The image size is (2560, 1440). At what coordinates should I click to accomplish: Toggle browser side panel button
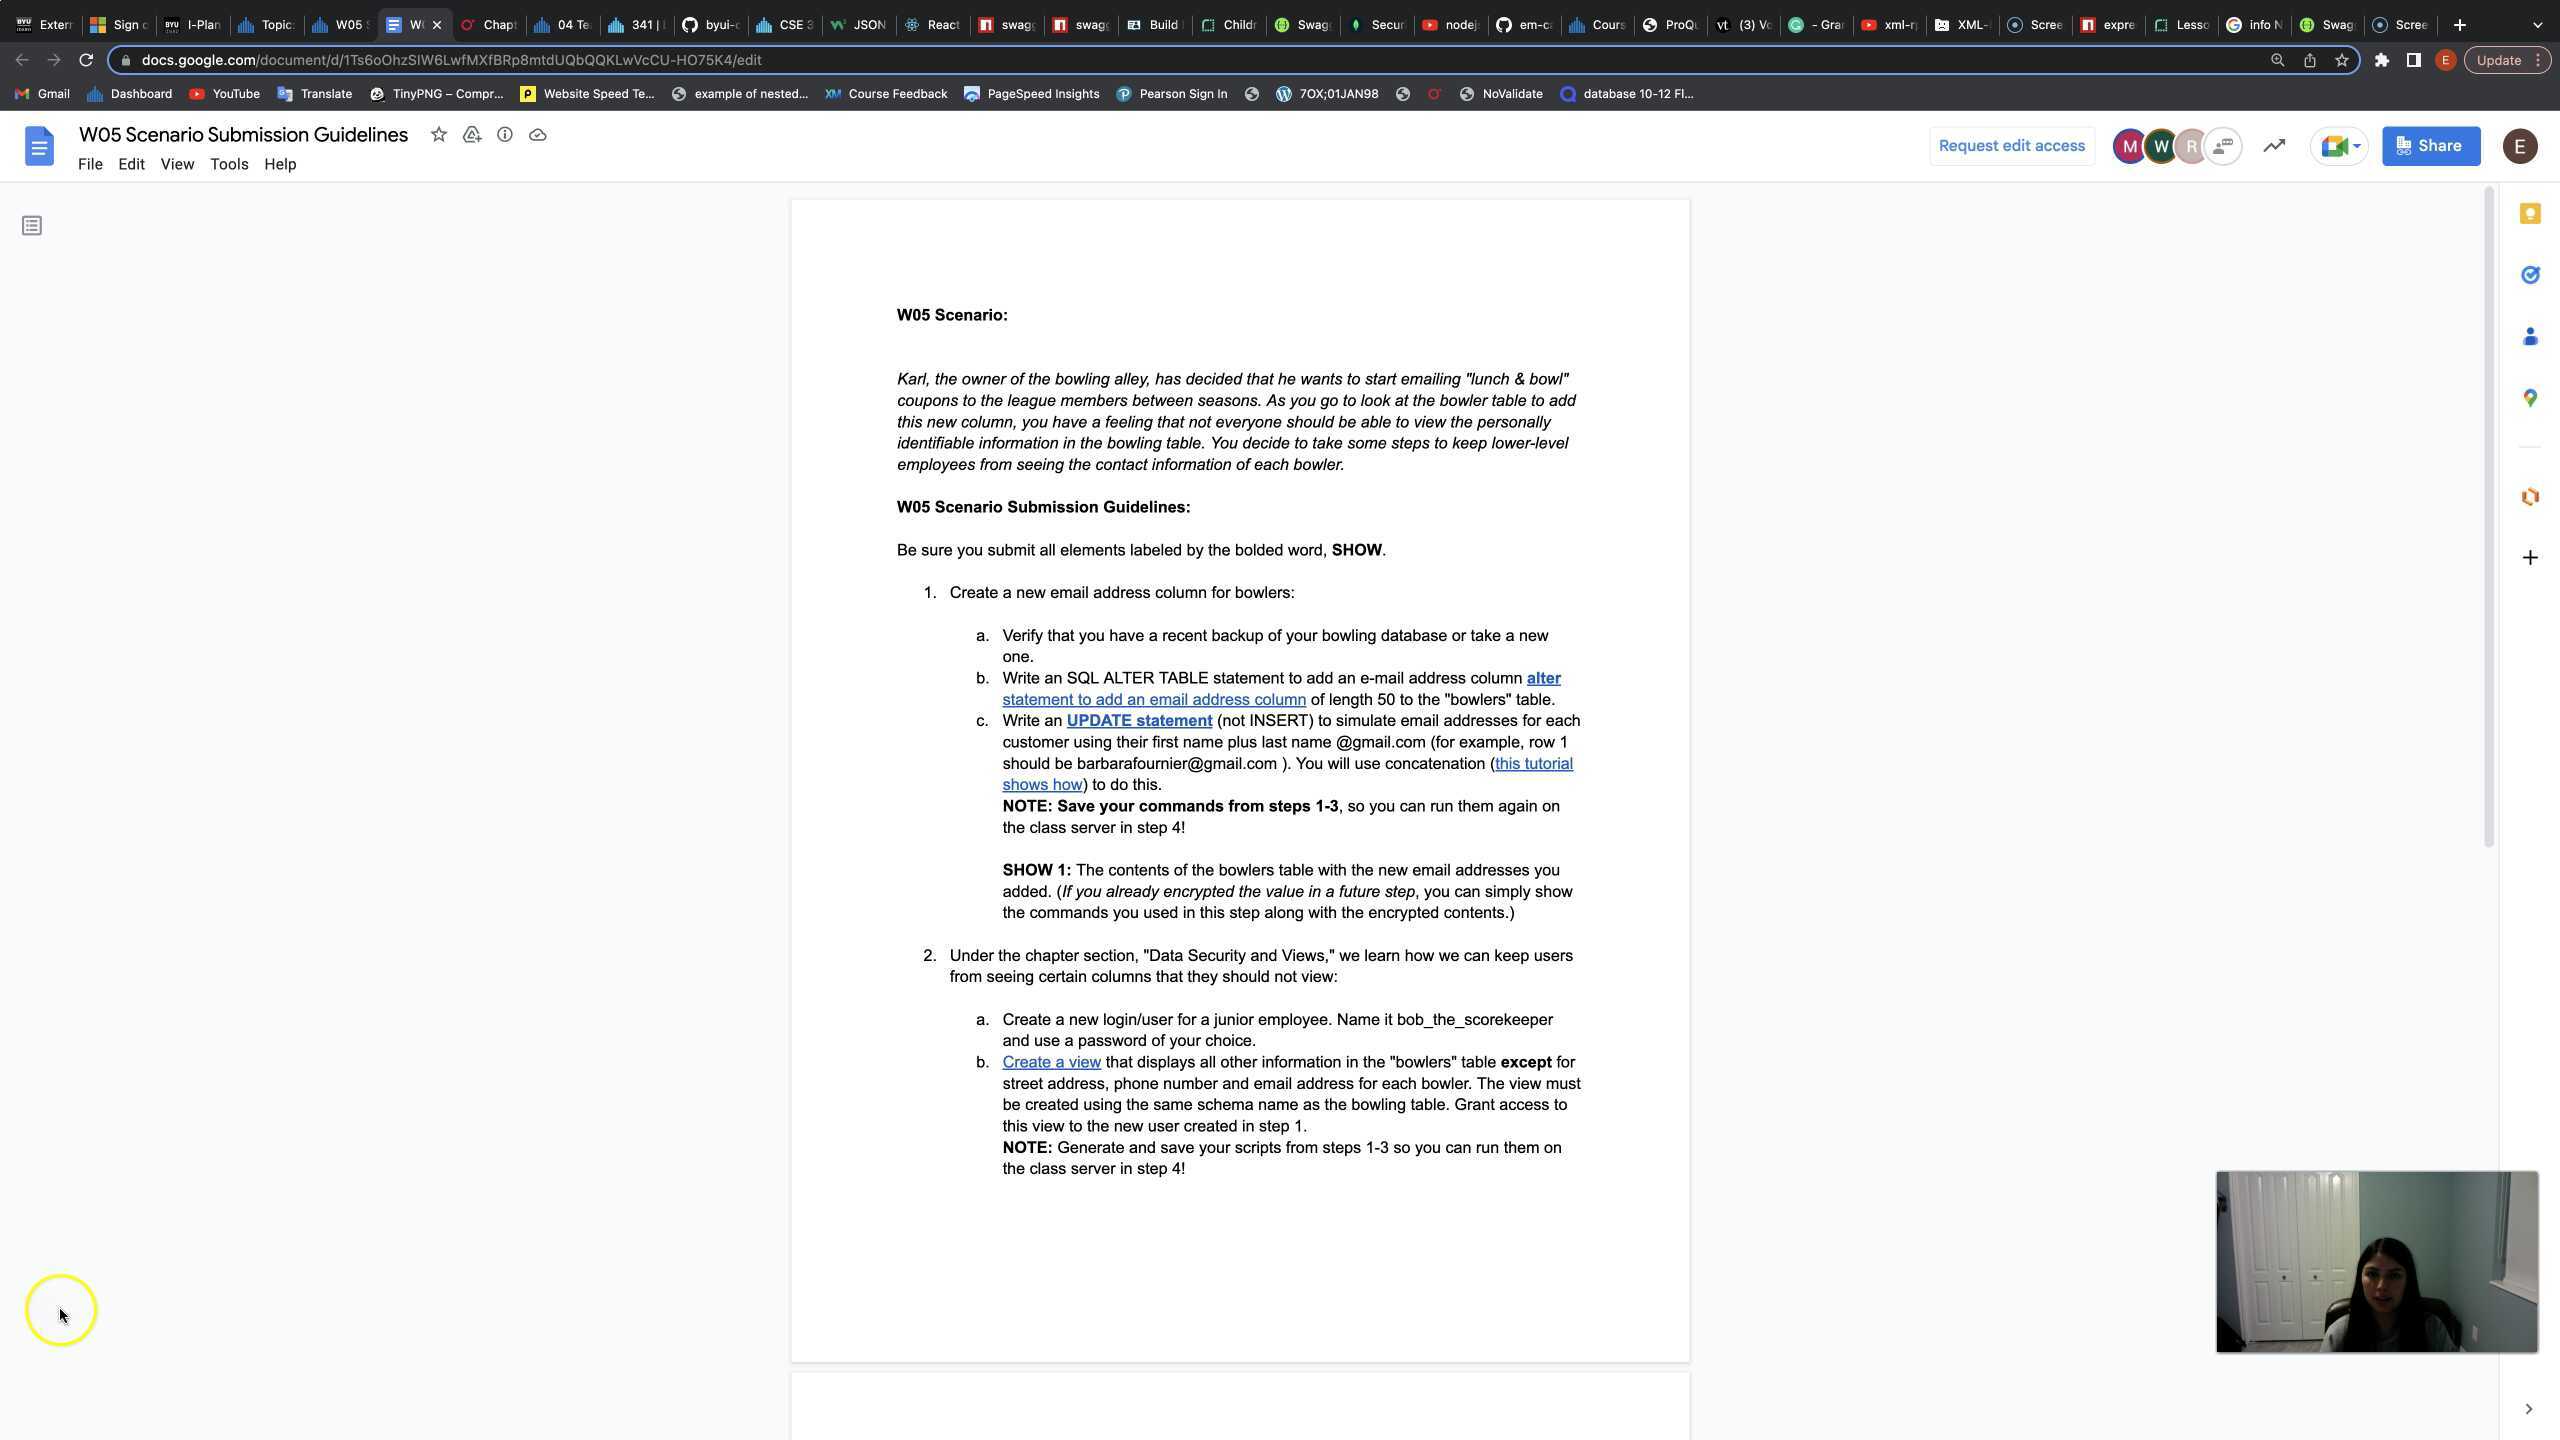coord(2413,60)
